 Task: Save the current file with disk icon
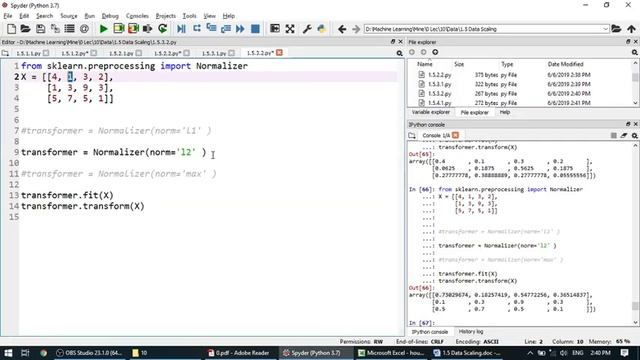click(40, 29)
